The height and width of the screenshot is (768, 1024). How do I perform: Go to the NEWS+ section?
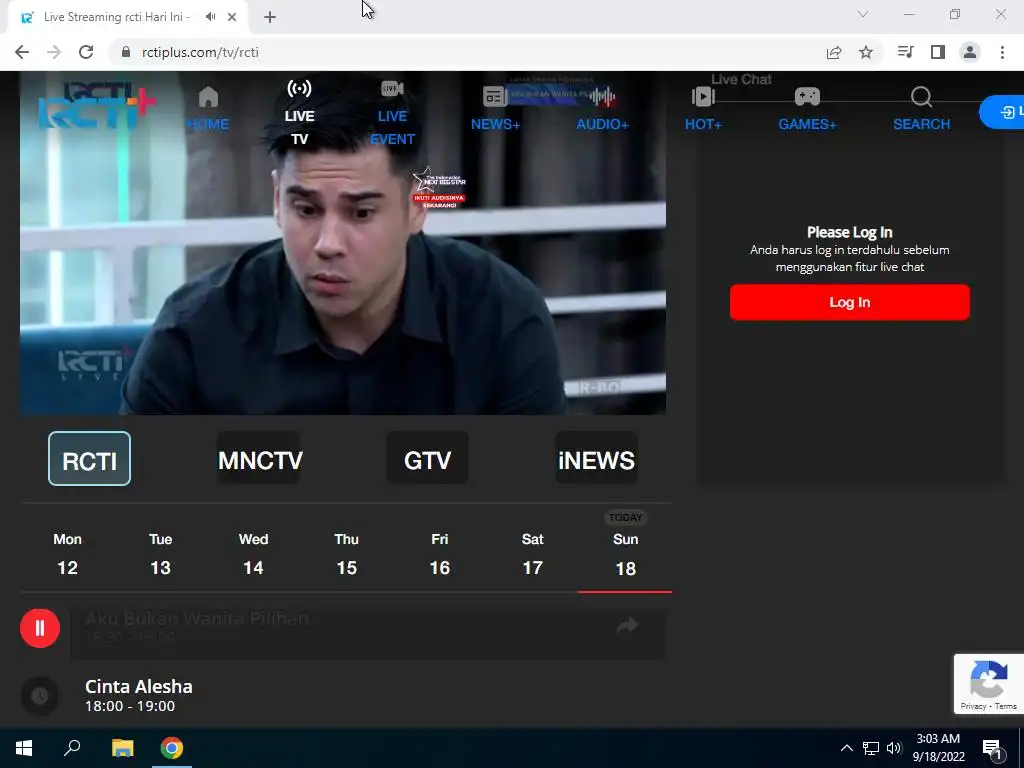pyautogui.click(x=495, y=109)
